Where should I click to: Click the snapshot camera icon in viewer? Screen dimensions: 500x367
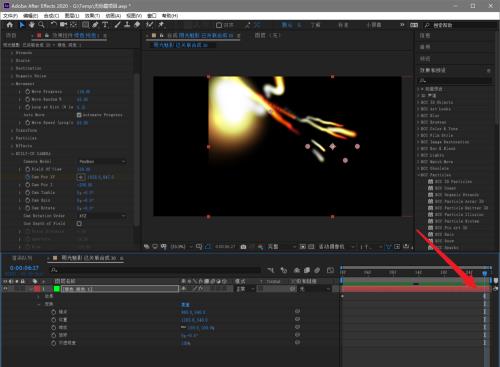[243, 247]
